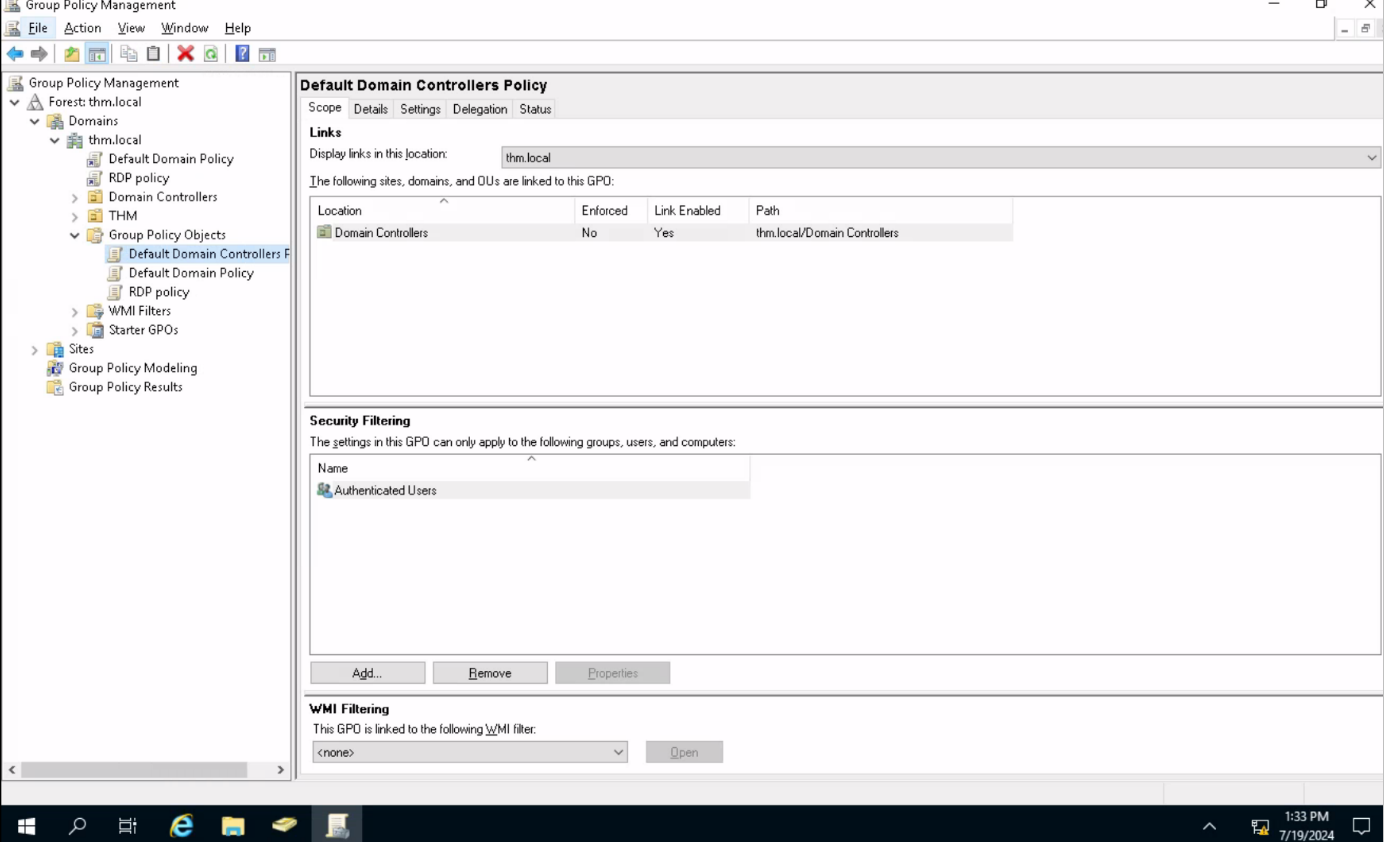Image resolution: width=1385 pixels, height=842 pixels.
Task: Select the Domain Controllers OU in tree
Action: click(x=162, y=197)
